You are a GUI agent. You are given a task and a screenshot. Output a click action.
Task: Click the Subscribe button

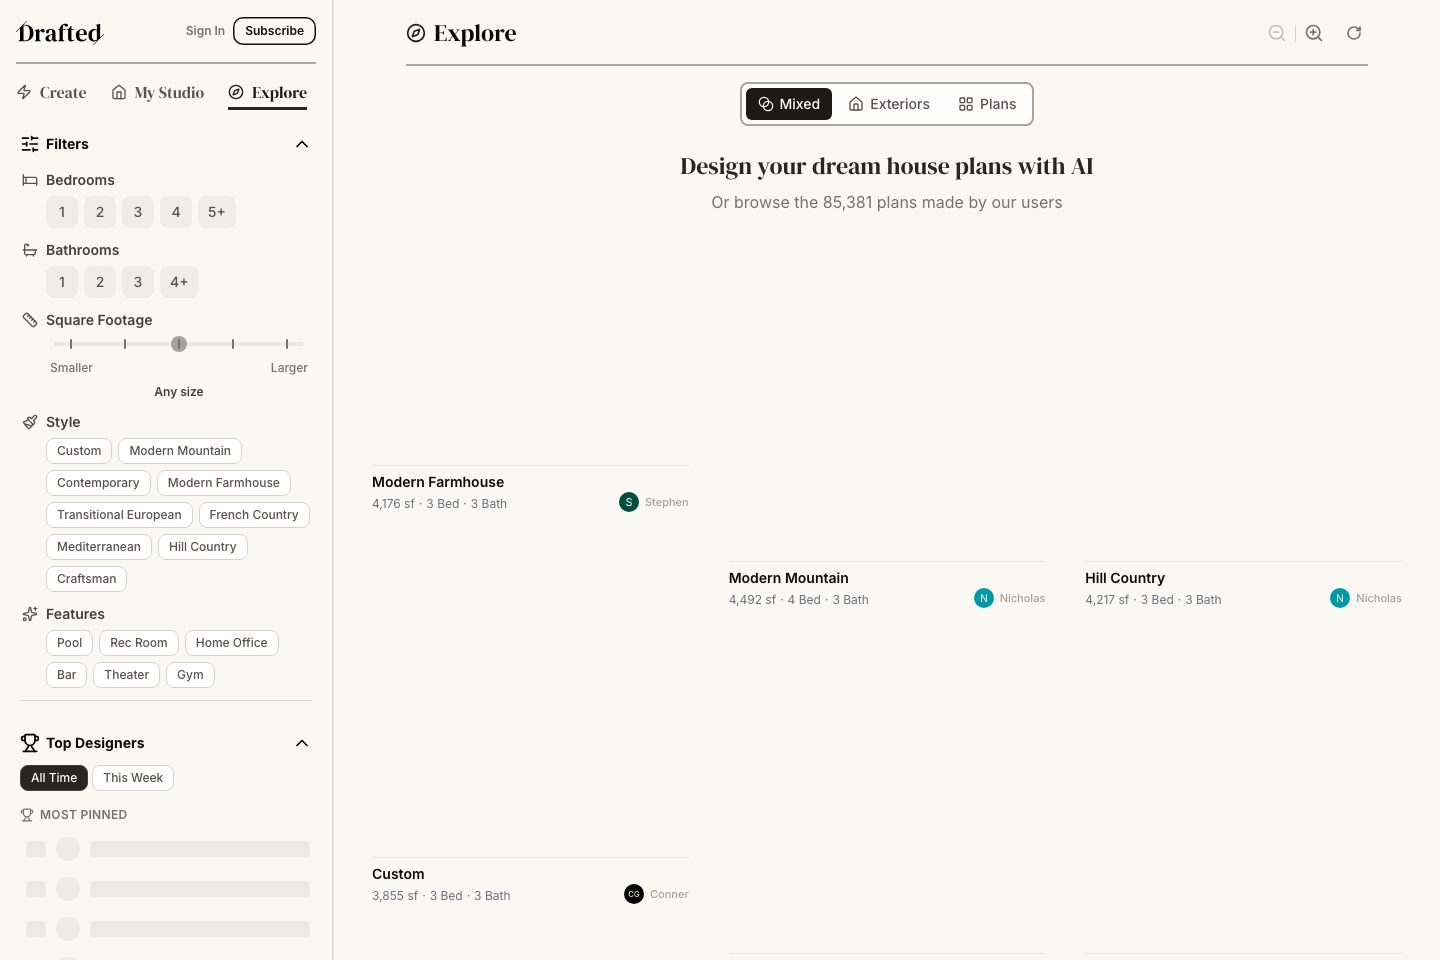[274, 31]
